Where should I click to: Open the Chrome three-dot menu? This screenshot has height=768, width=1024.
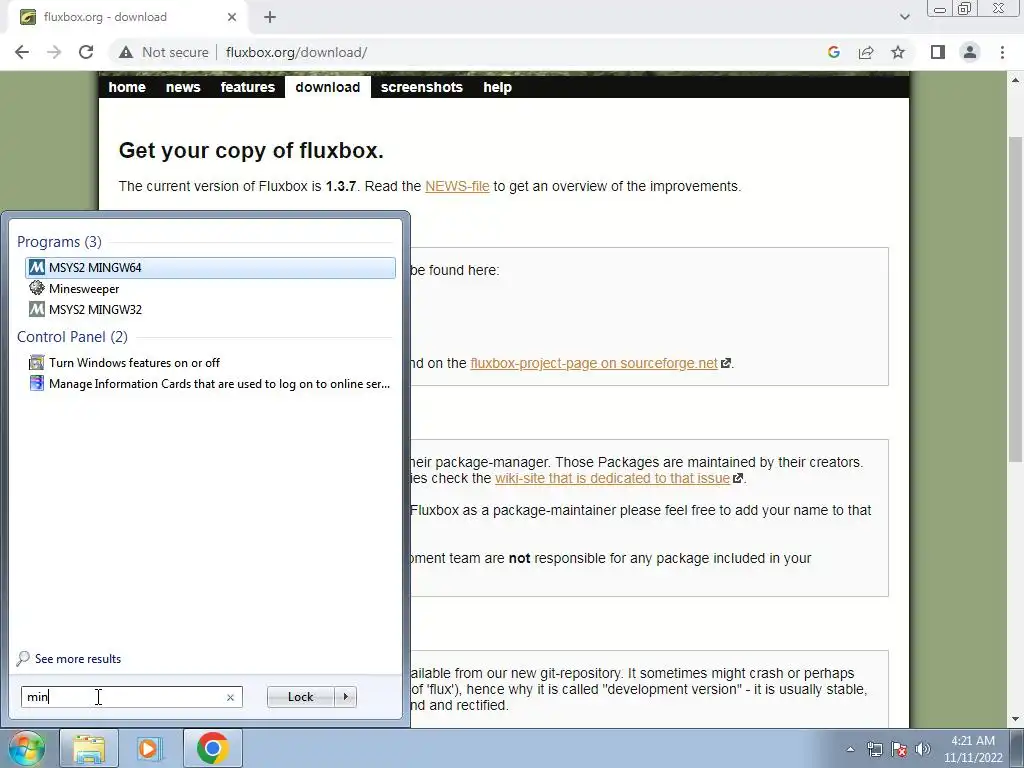[x=1002, y=52]
